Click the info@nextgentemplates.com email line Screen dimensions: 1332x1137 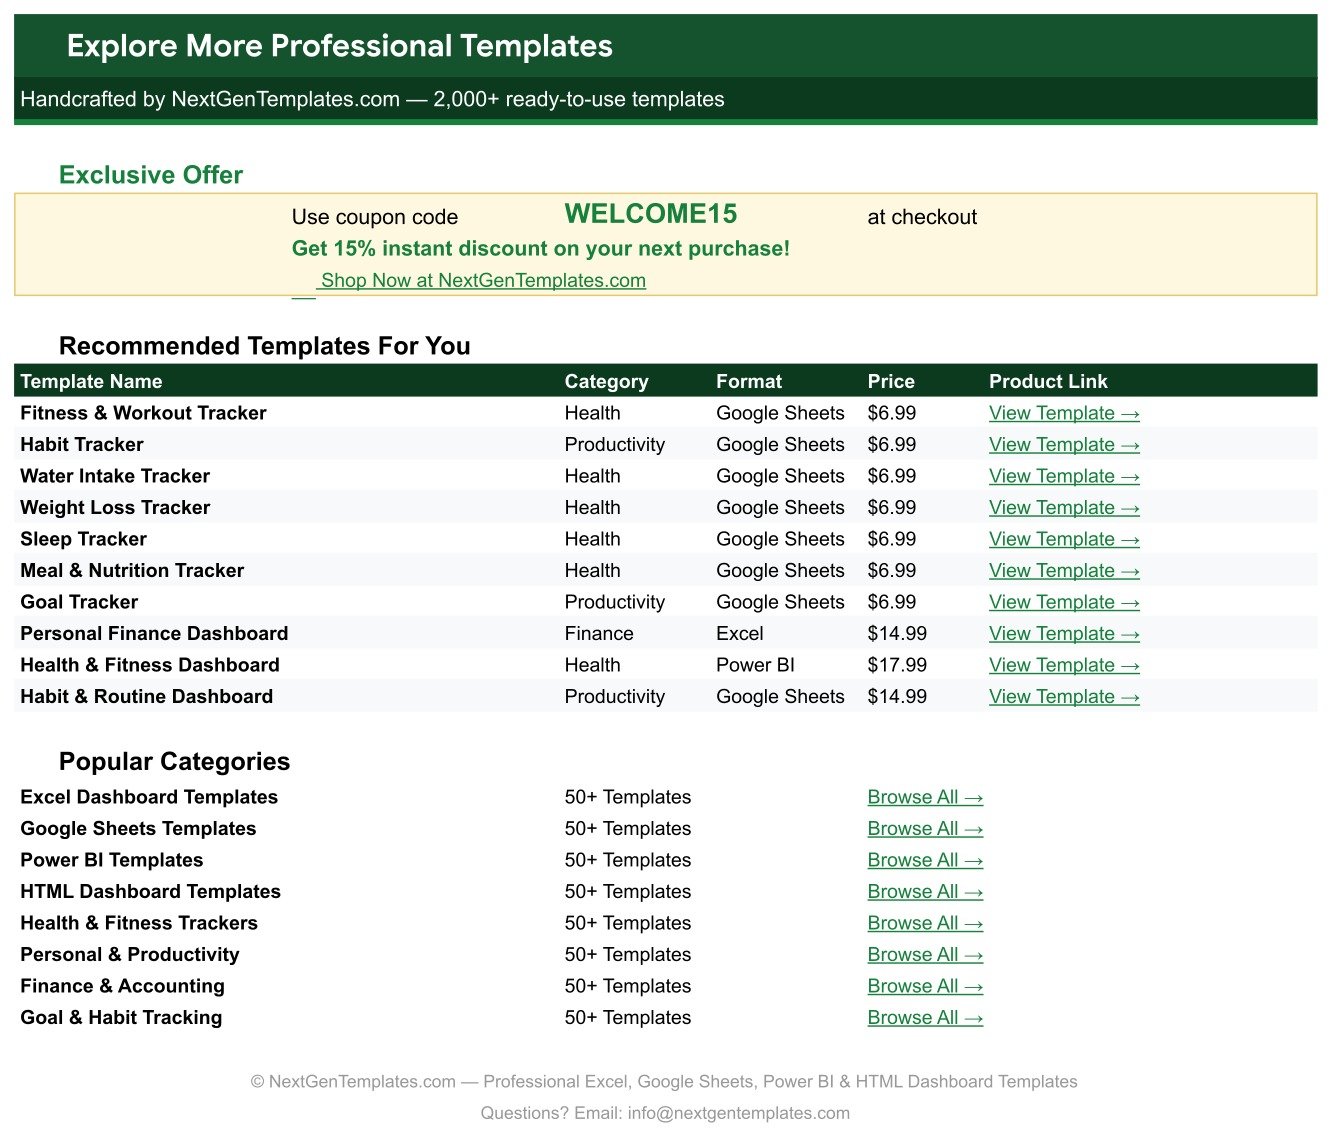click(x=665, y=1113)
